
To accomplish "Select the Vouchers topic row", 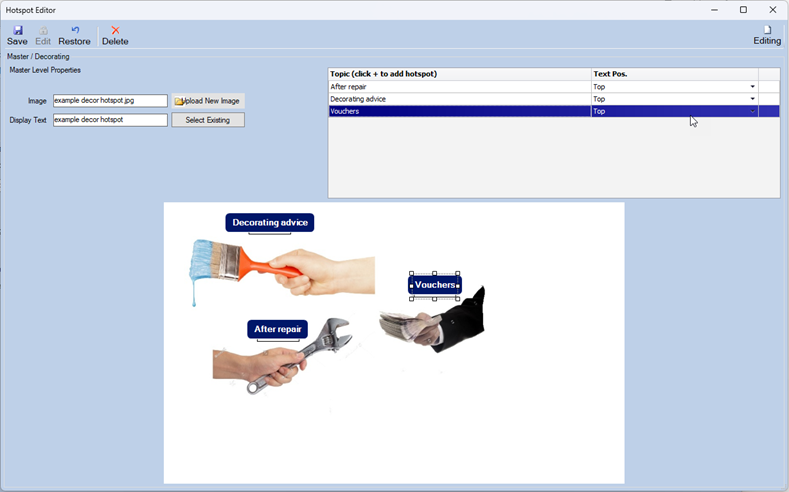I will point(459,112).
